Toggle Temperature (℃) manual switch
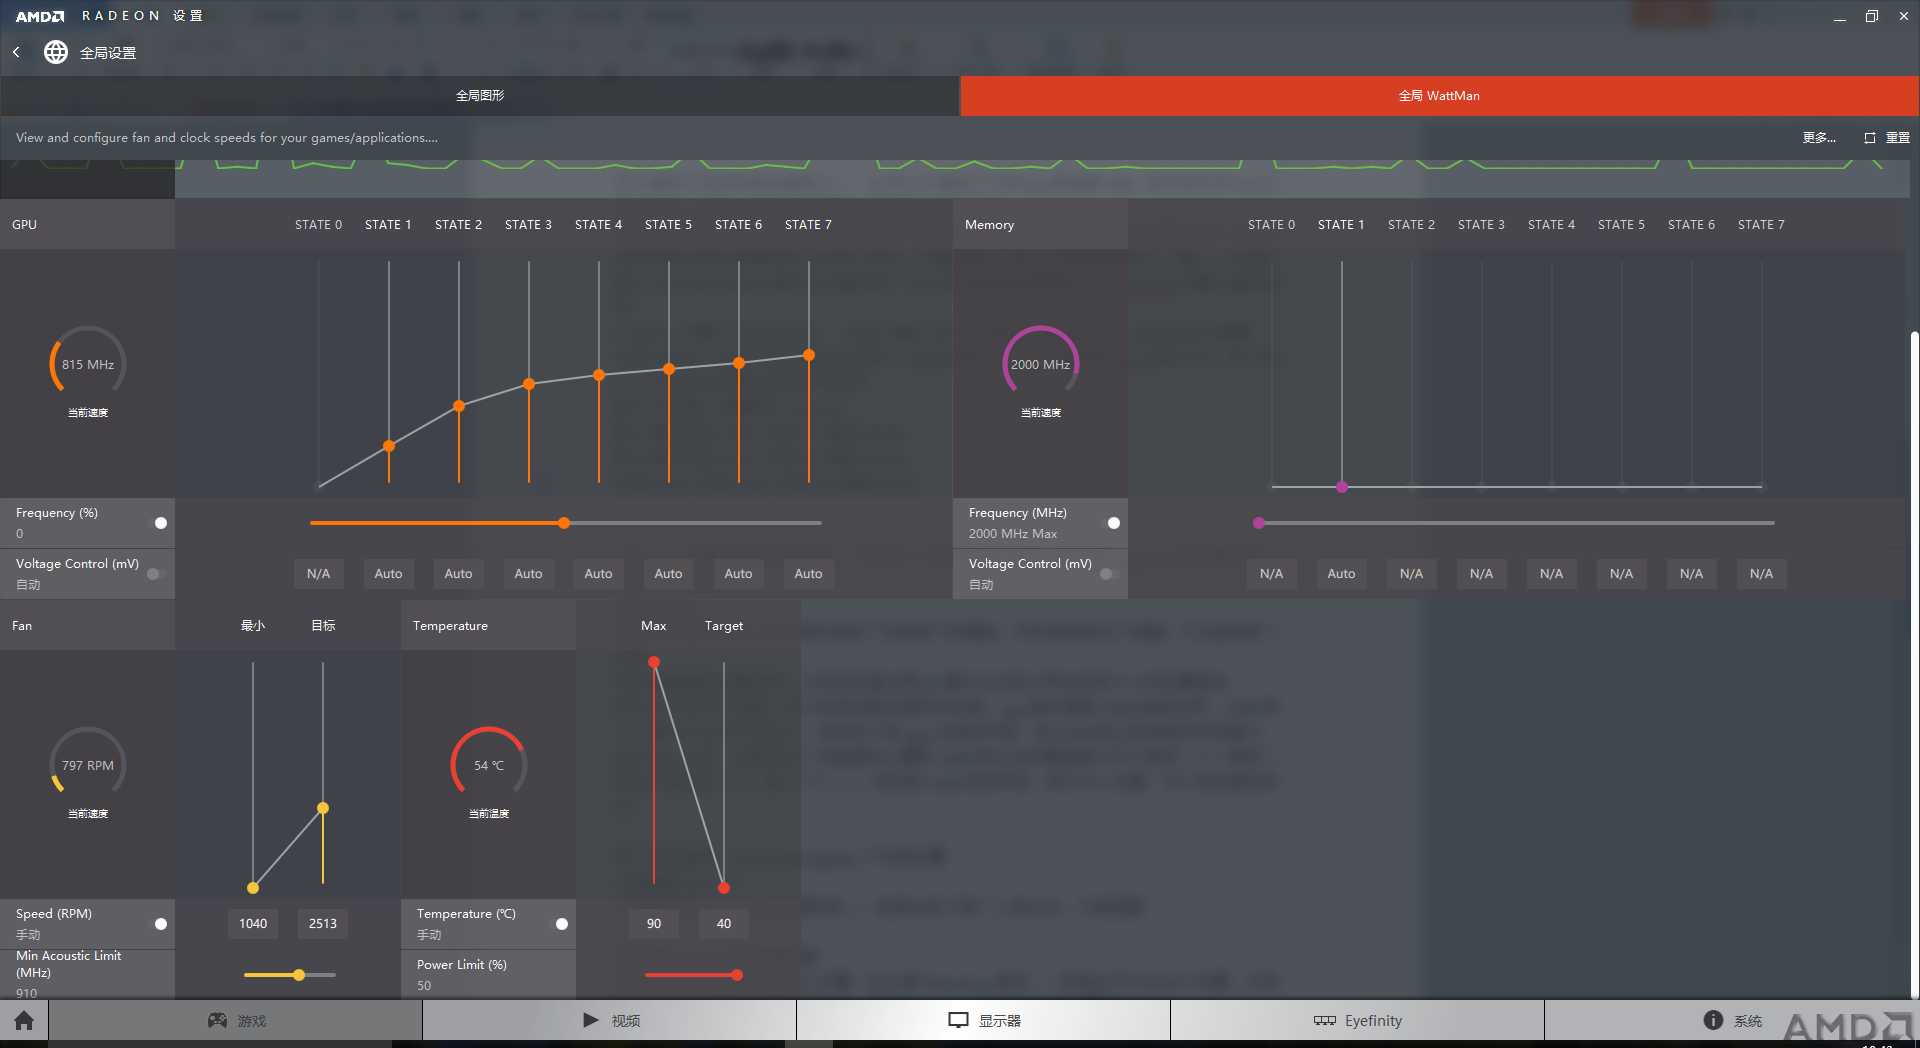 click(x=558, y=924)
